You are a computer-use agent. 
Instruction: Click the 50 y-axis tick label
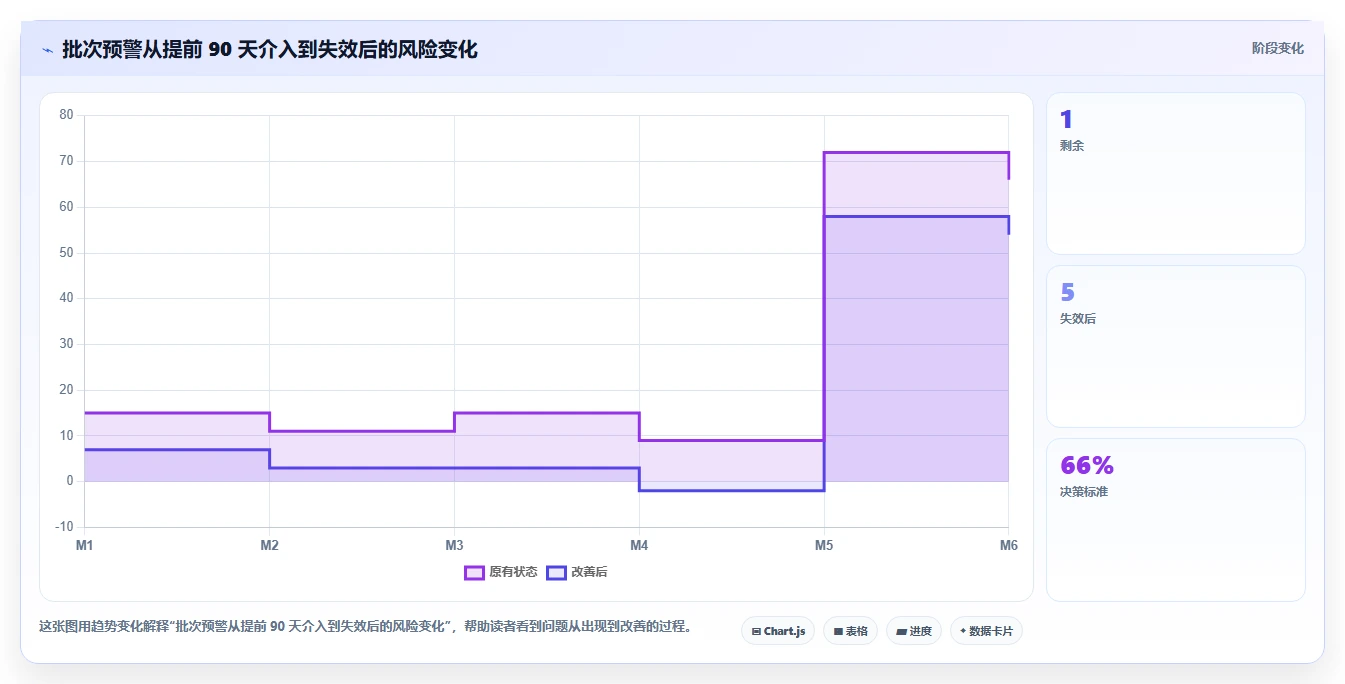point(67,253)
